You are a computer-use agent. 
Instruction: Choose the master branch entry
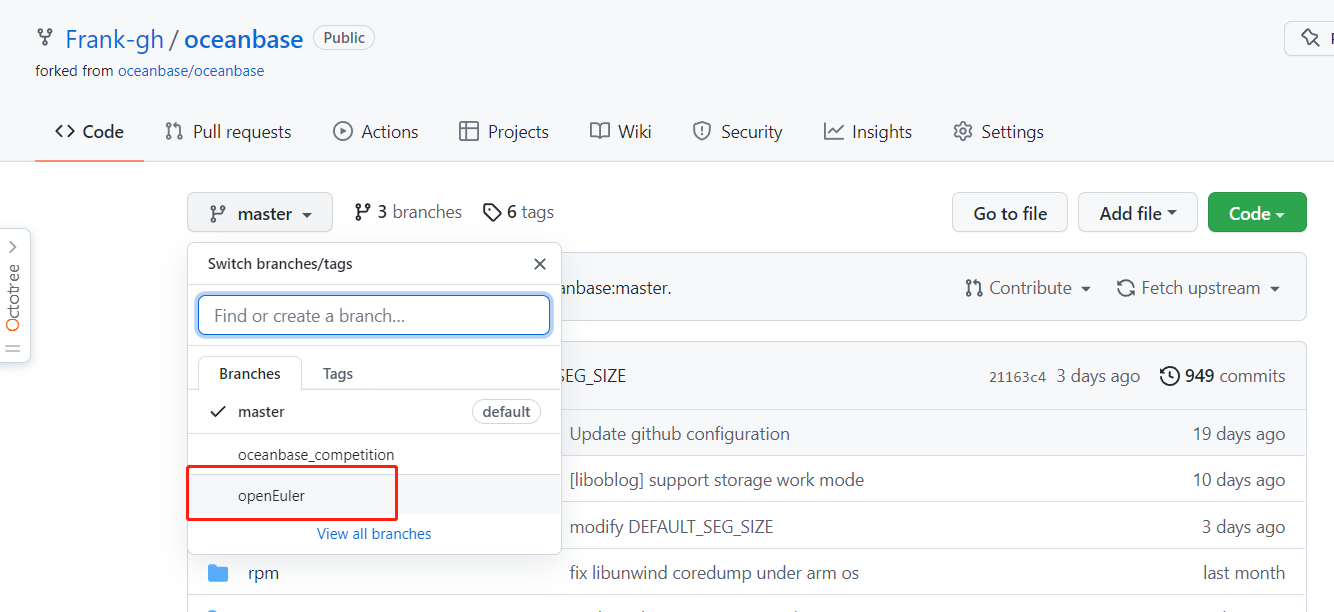tap(374, 411)
